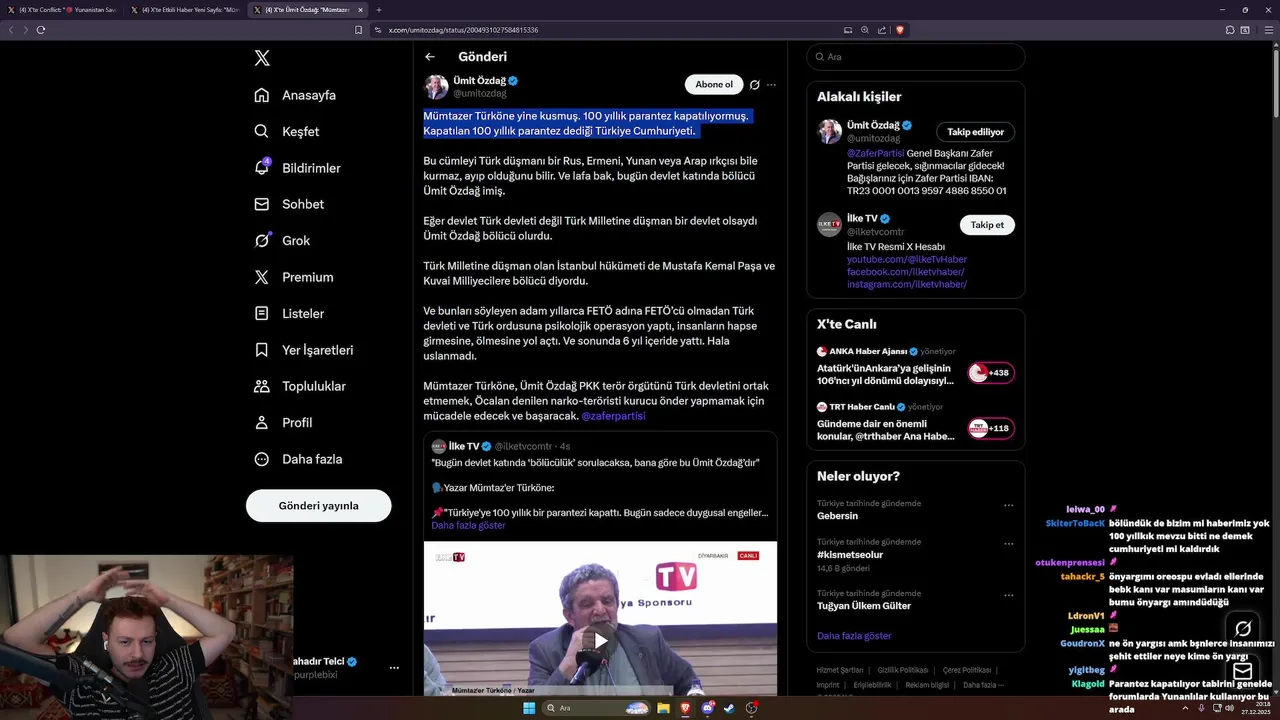
Task: Click Abone ol subscribe button
Action: coord(714,85)
